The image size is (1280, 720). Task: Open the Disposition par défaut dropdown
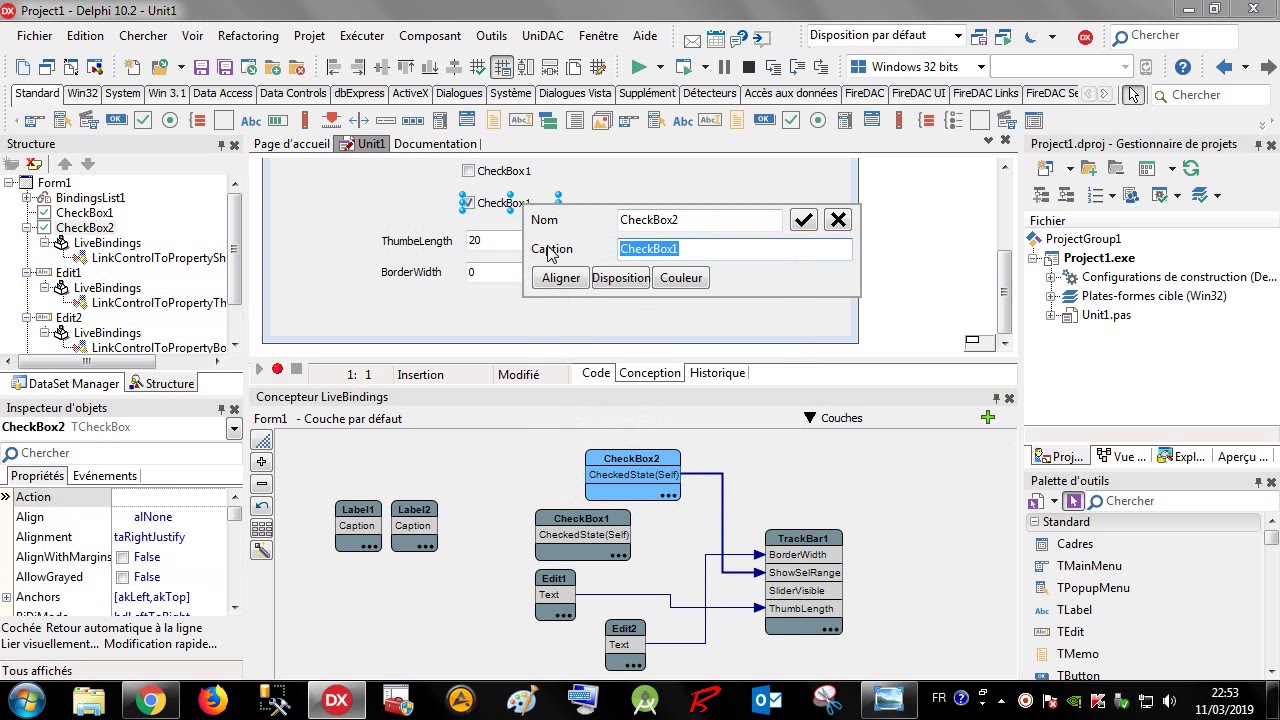[957, 36]
